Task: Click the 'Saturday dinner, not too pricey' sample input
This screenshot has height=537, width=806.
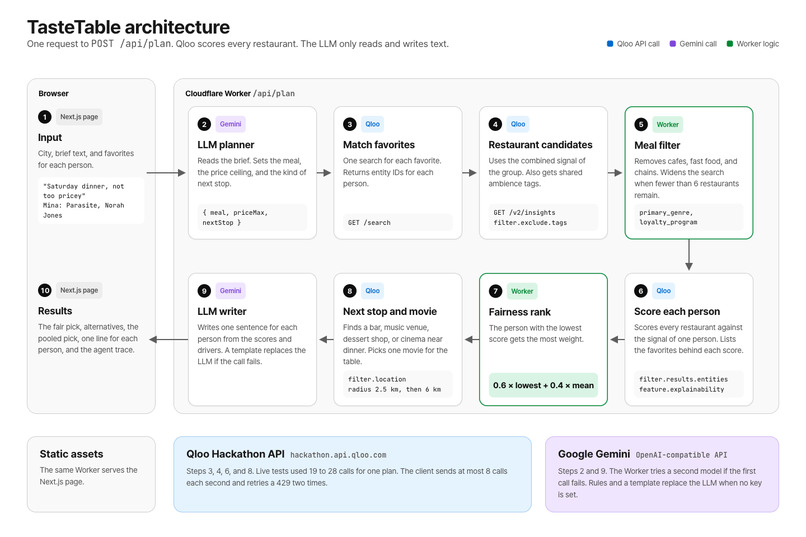Action: pos(91,200)
